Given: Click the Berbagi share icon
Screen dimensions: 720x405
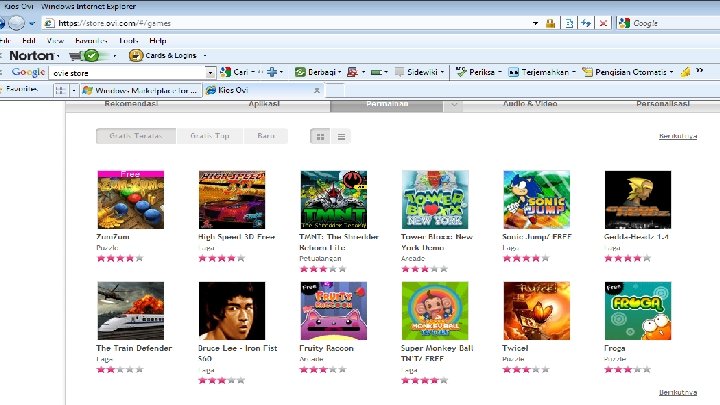Looking at the screenshot, I should tap(300, 72).
